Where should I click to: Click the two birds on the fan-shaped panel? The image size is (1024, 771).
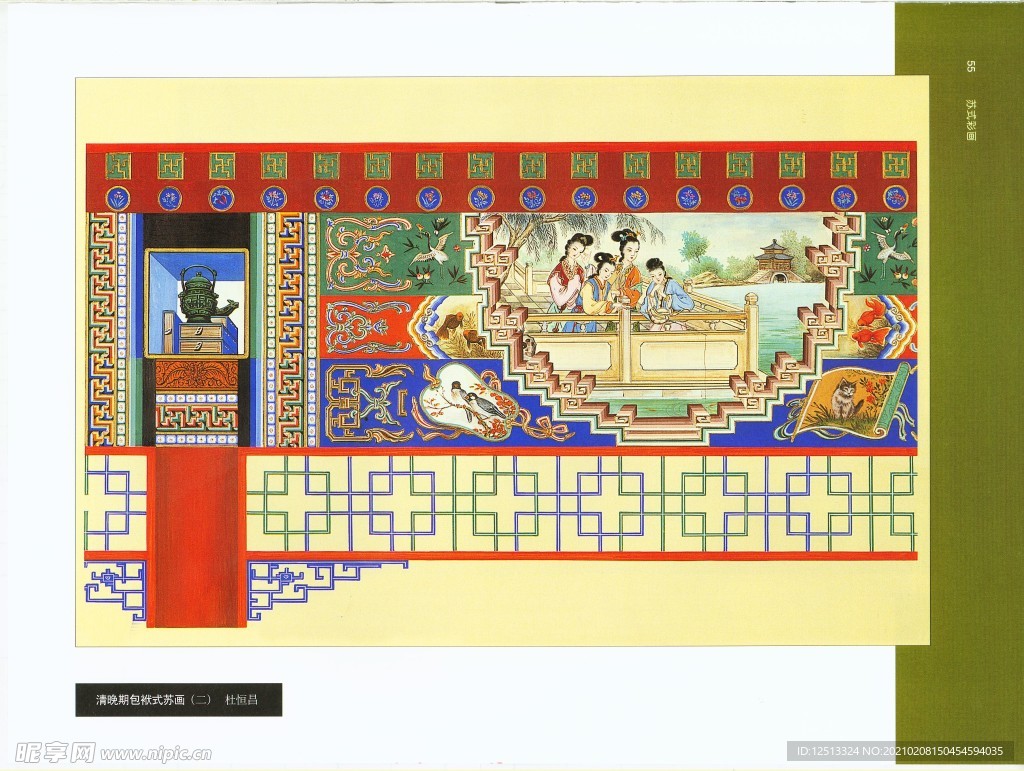click(x=470, y=403)
